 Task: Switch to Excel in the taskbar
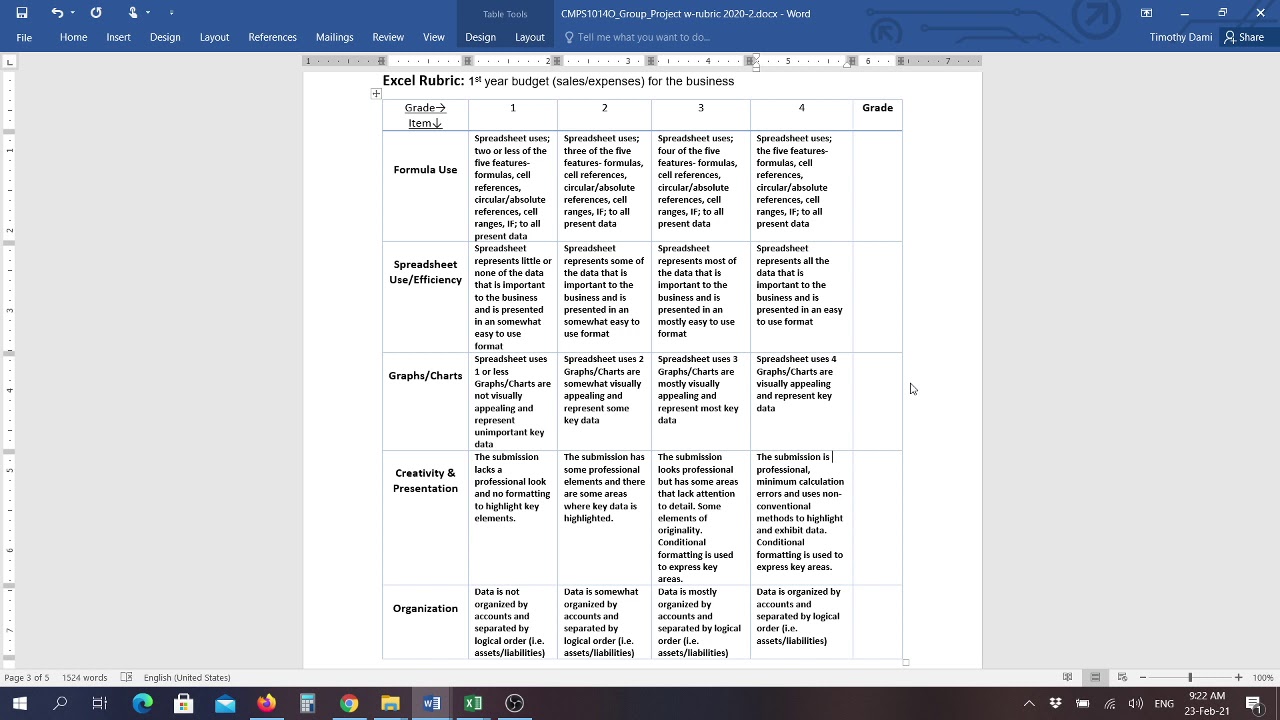coord(473,703)
